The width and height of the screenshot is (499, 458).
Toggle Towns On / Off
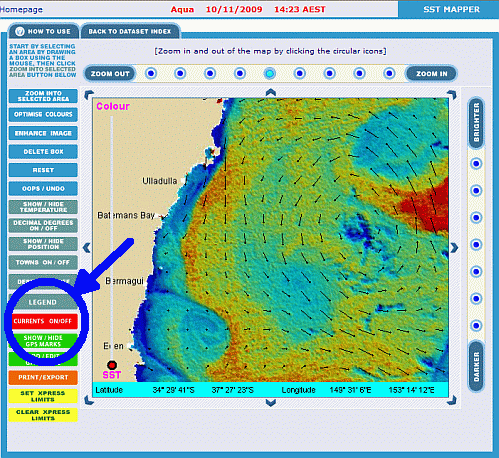tap(43, 262)
